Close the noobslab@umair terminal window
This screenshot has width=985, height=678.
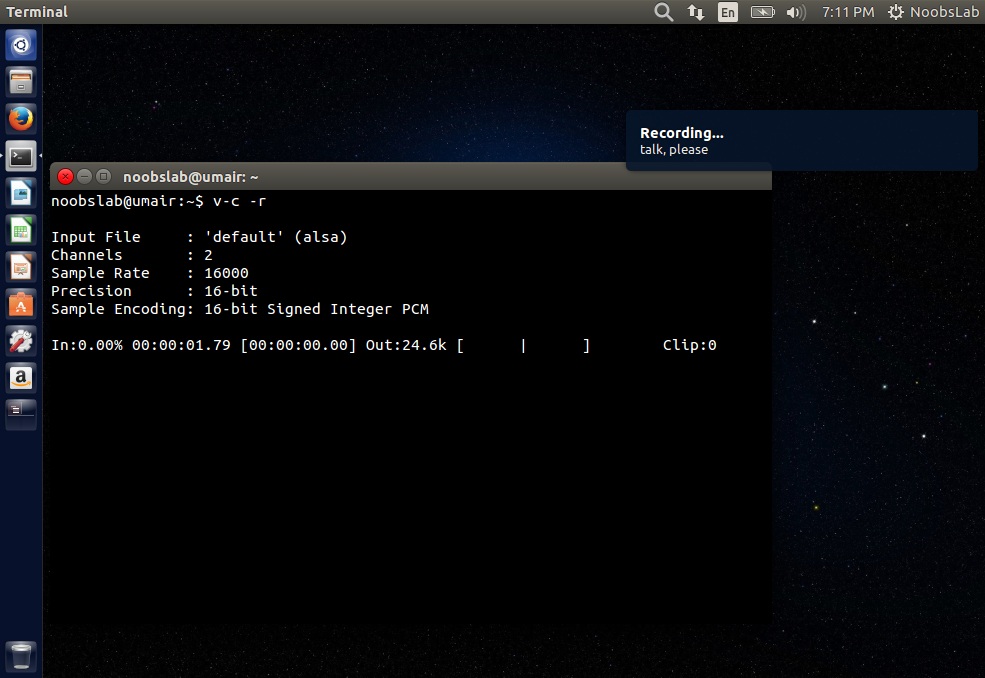(x=65, y=177)
